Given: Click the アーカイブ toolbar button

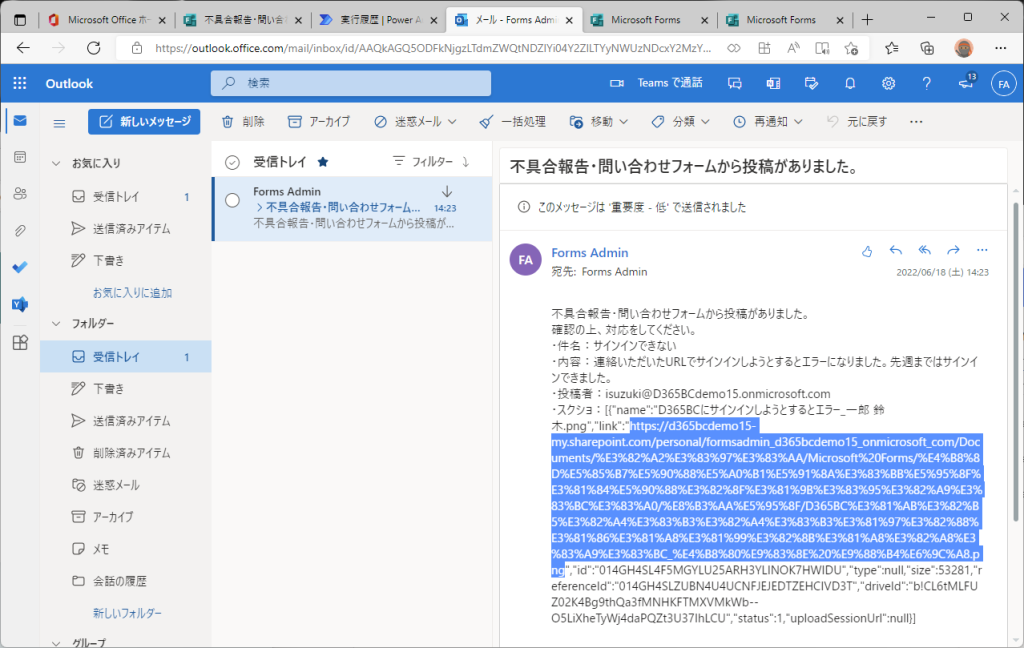Looking at the screenshot, I should click(x=319, y=122).
